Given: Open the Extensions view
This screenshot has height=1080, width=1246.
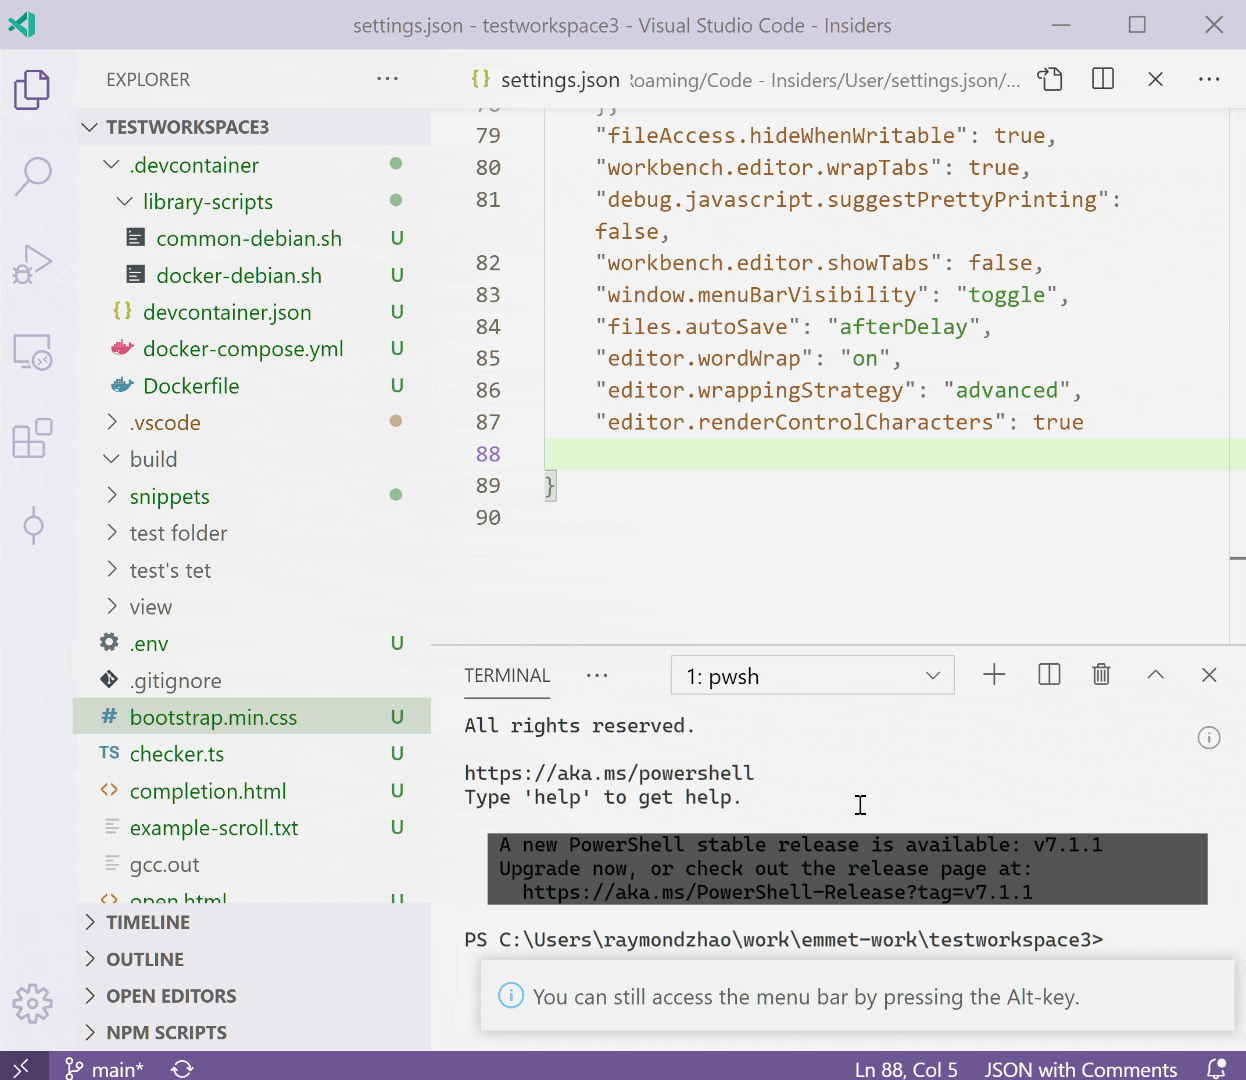Looking at the screenshot, I should [32, 439].
